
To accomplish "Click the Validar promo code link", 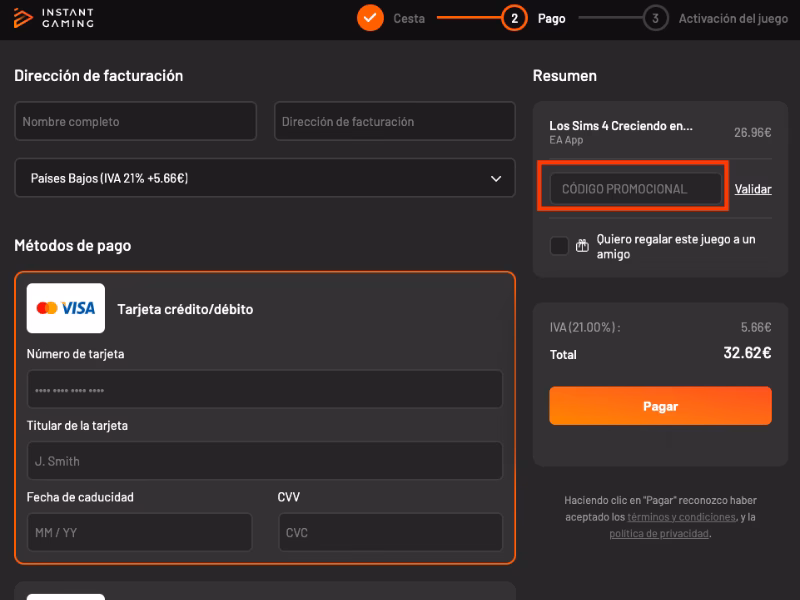I will [753, 189].
